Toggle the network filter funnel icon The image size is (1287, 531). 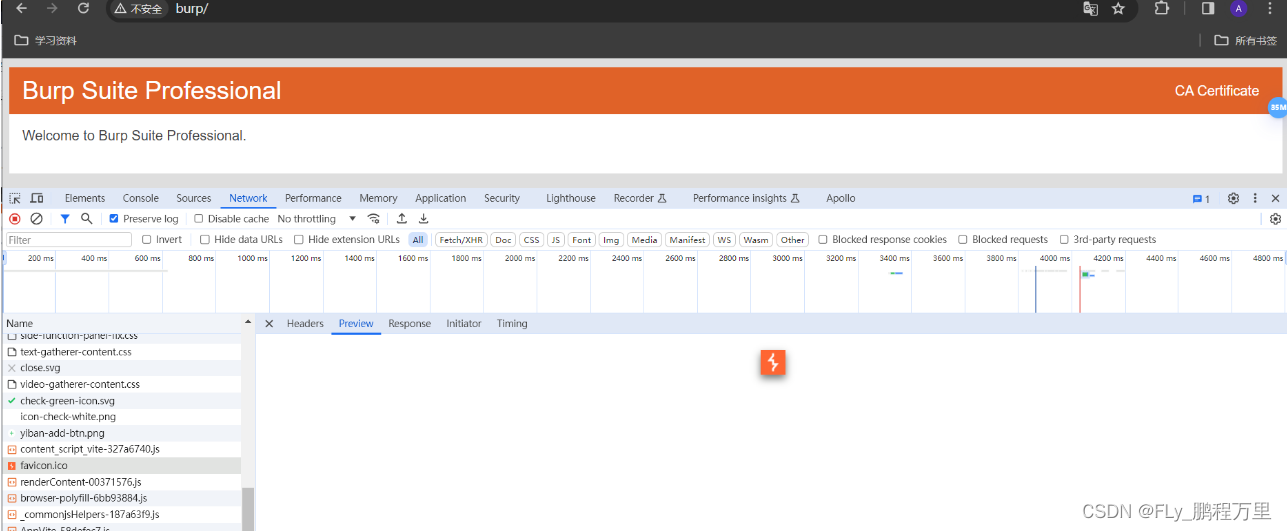(x=65, y=219)
